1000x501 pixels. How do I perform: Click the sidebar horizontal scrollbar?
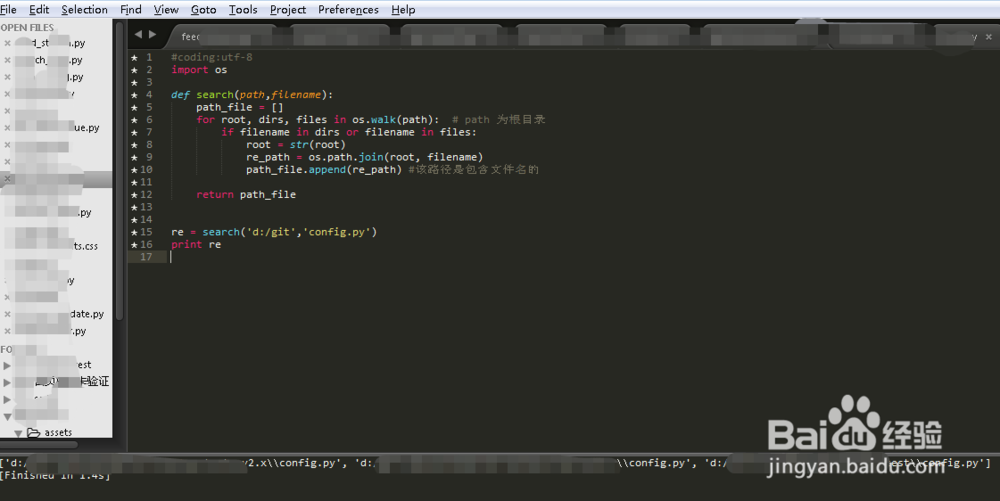40,445
